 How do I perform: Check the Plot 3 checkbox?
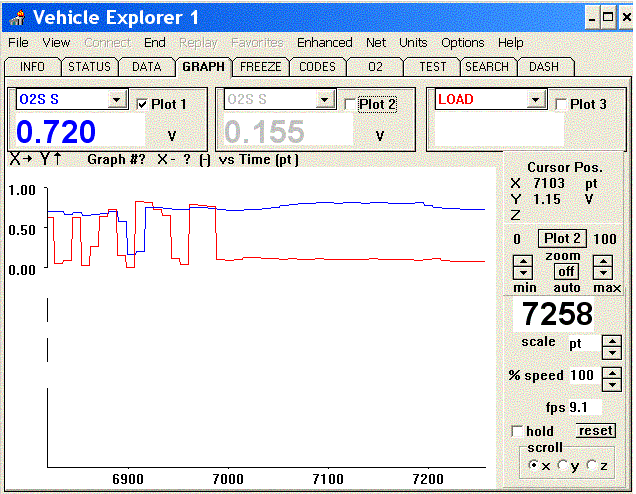(x=561, y=104)
